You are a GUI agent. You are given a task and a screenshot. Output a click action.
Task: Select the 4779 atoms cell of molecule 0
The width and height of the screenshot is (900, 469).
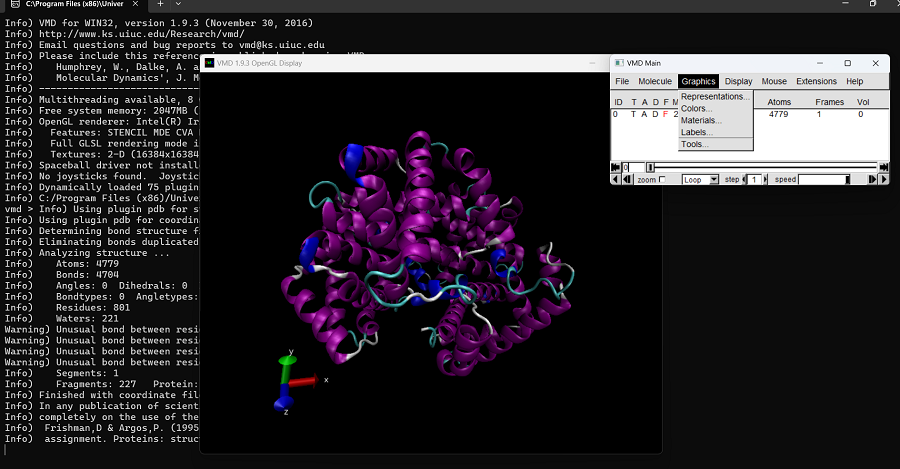pos(778,114)
